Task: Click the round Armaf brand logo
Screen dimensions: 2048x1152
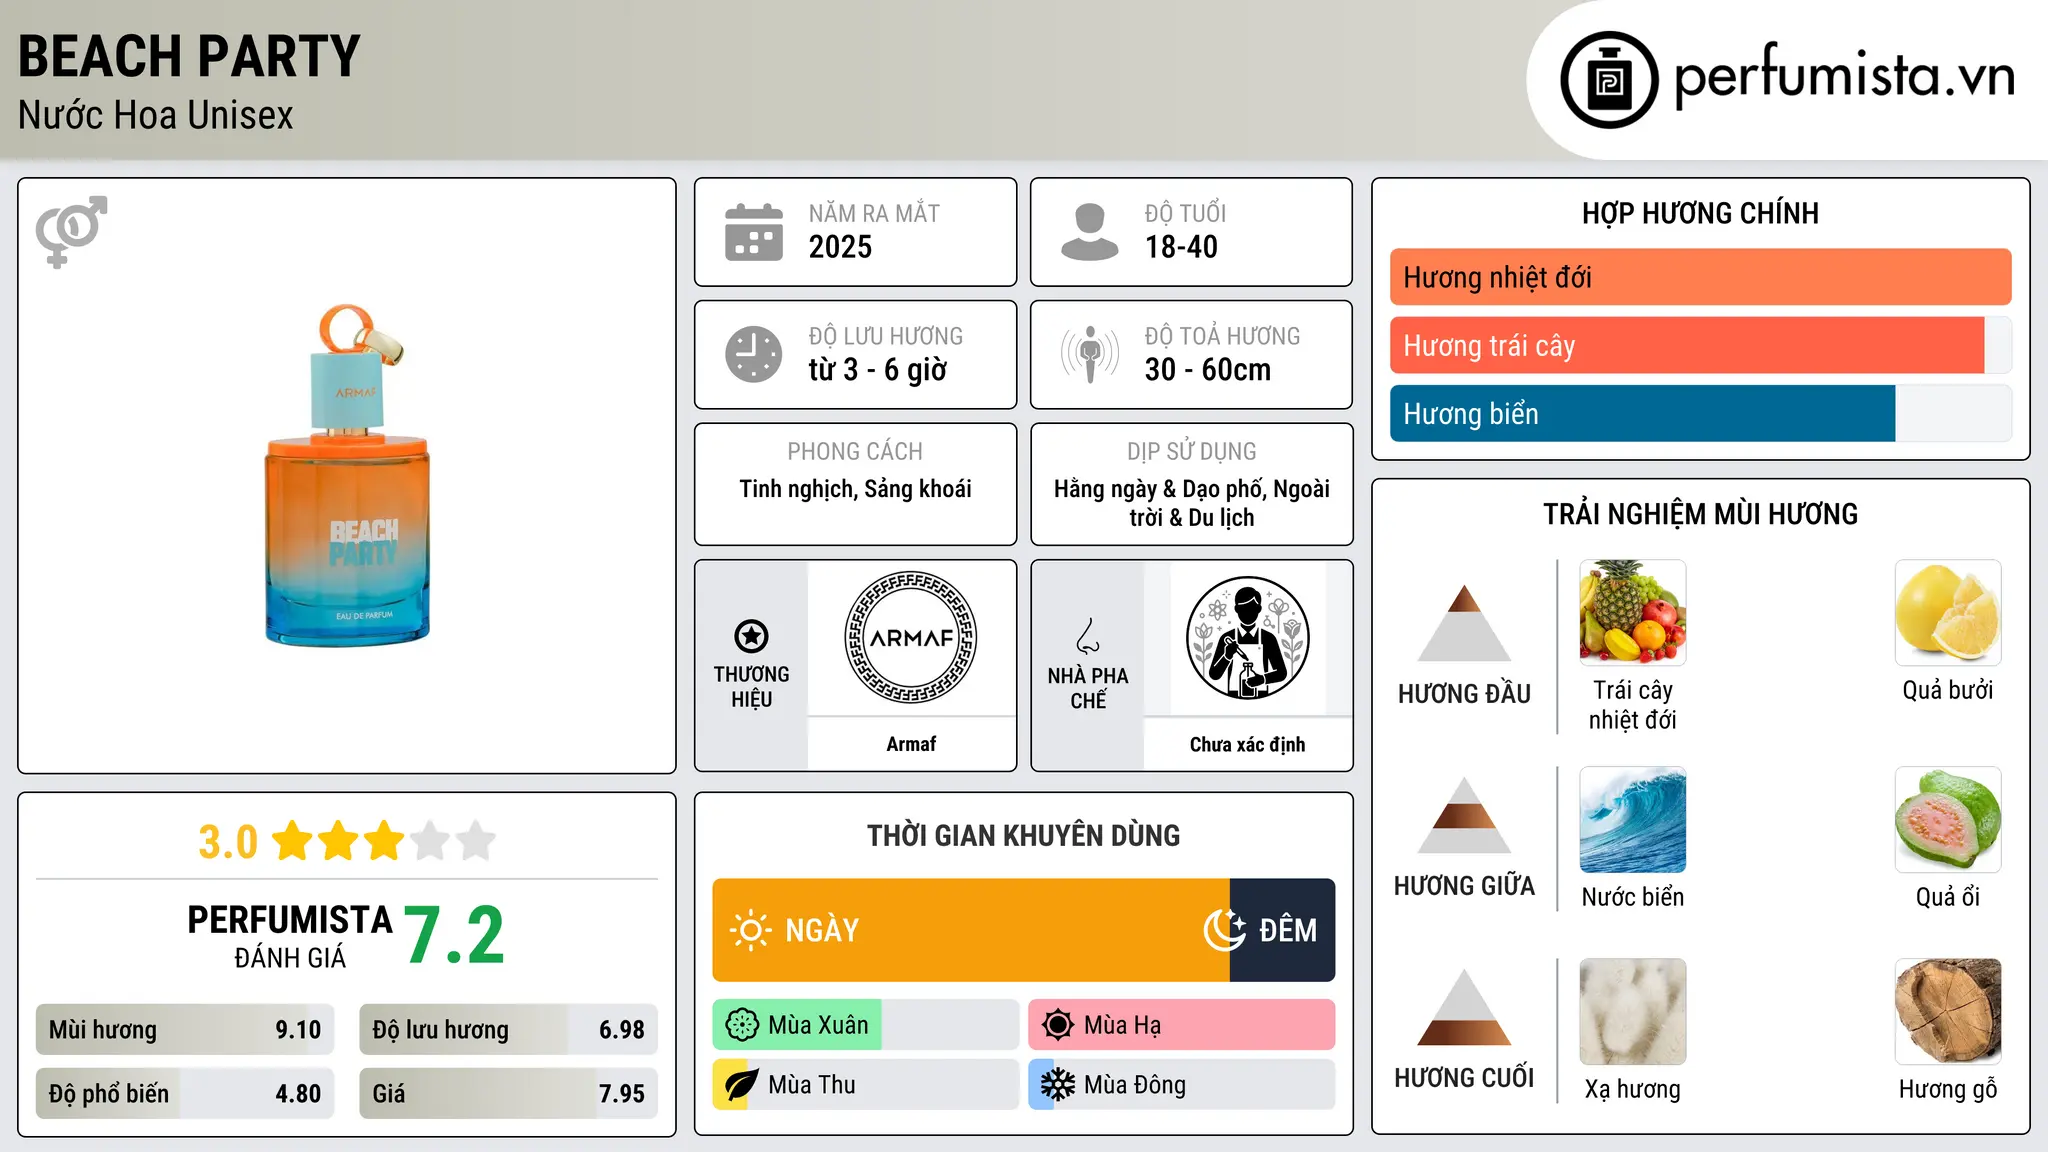Action: click(x=911, y=638)
